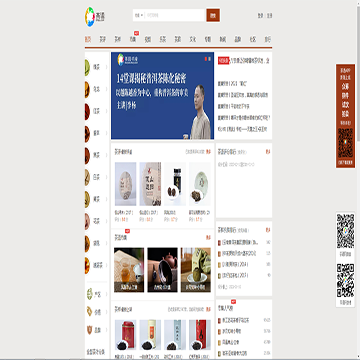Select the brand (品牌) shield icon
360x360 pixels.
pos(89,330)
